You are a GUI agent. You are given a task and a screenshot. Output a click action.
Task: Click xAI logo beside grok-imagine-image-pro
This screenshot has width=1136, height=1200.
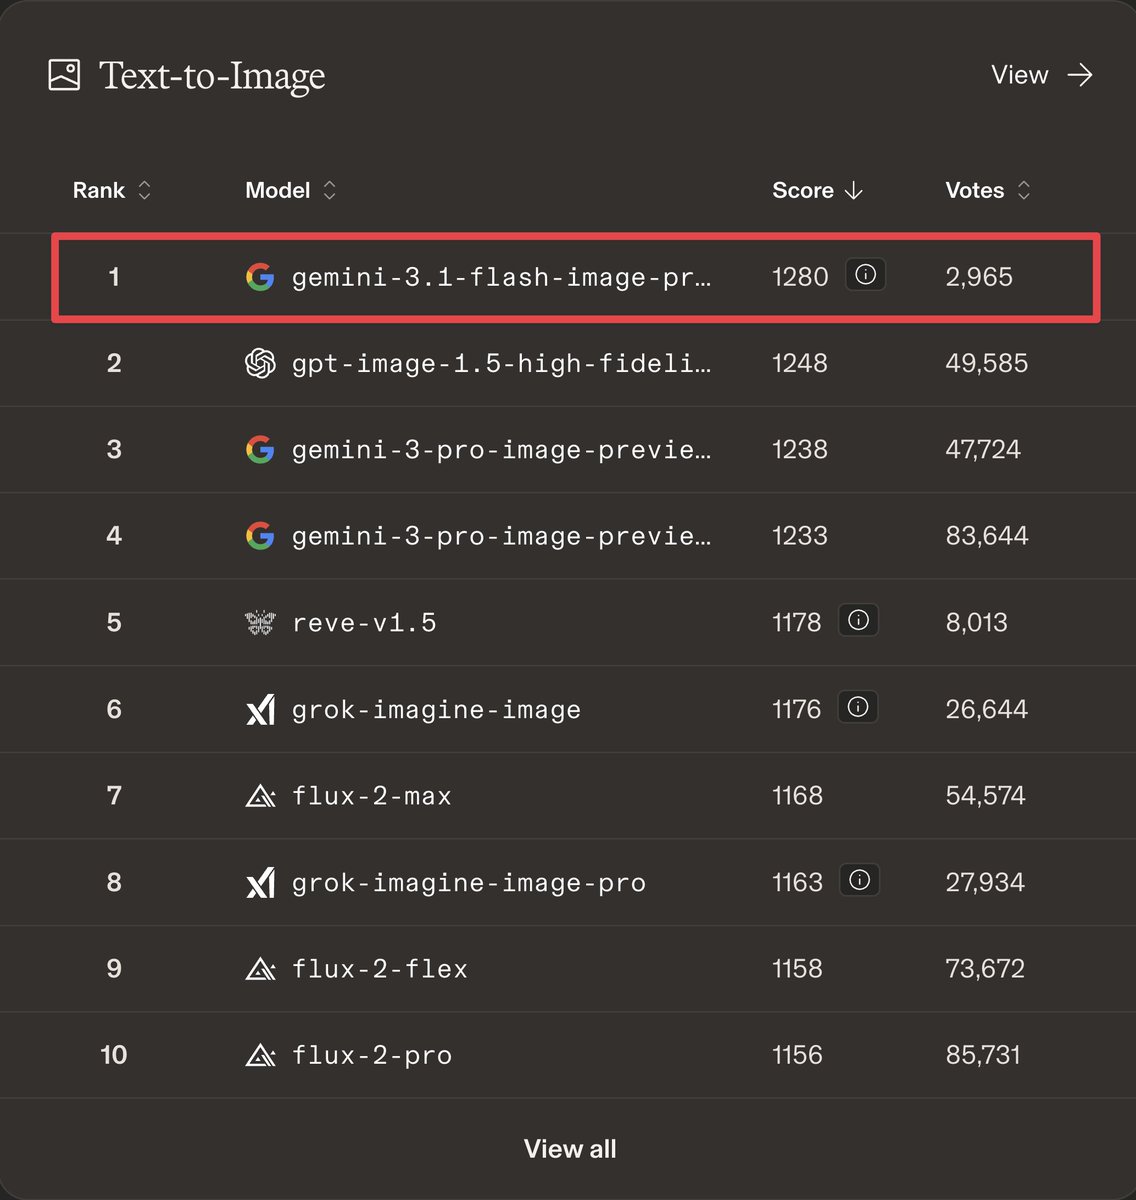[x=260, y=882]
